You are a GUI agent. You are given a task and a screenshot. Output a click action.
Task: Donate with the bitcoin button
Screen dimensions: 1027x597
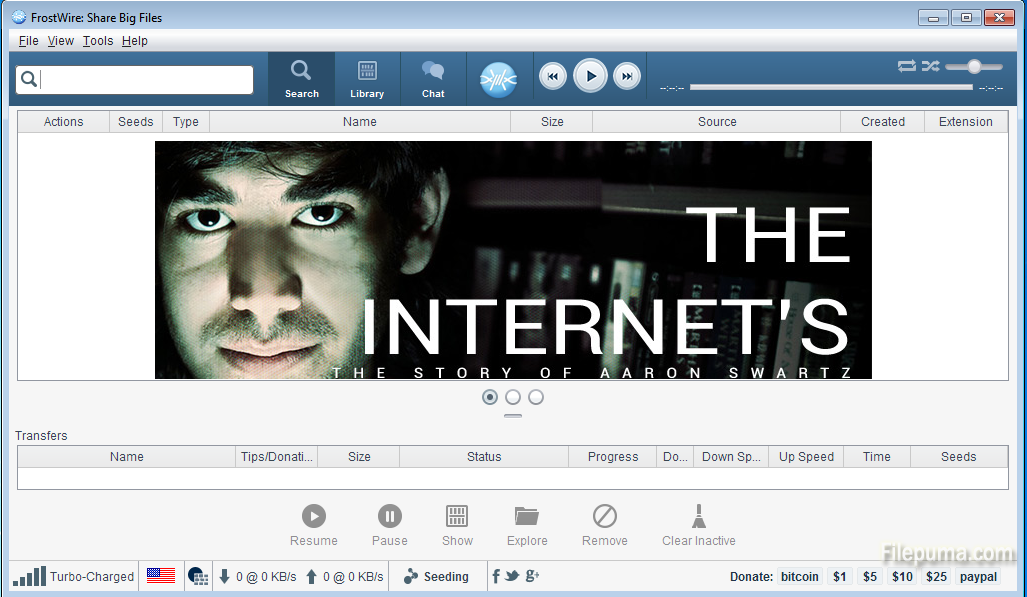[799, 577]
